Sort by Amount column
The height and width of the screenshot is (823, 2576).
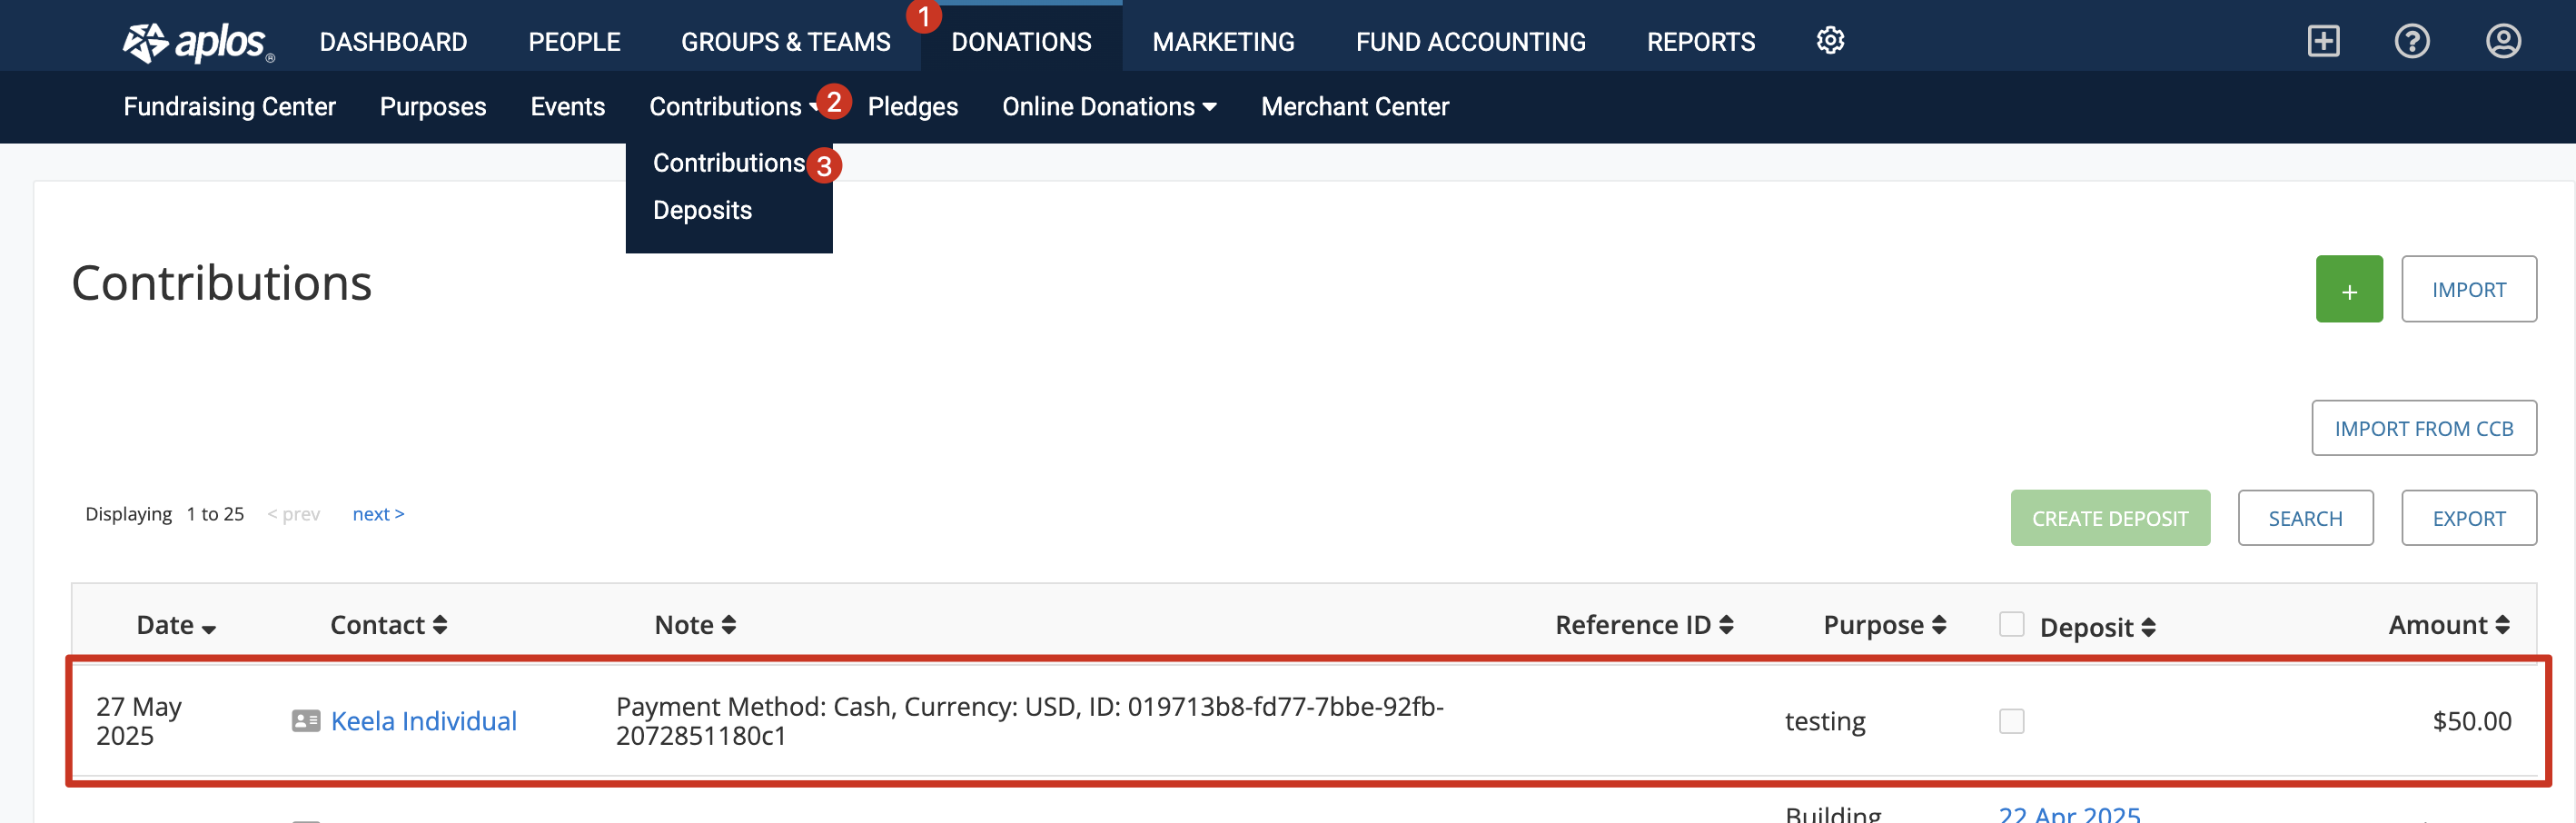coord(2448,625)
